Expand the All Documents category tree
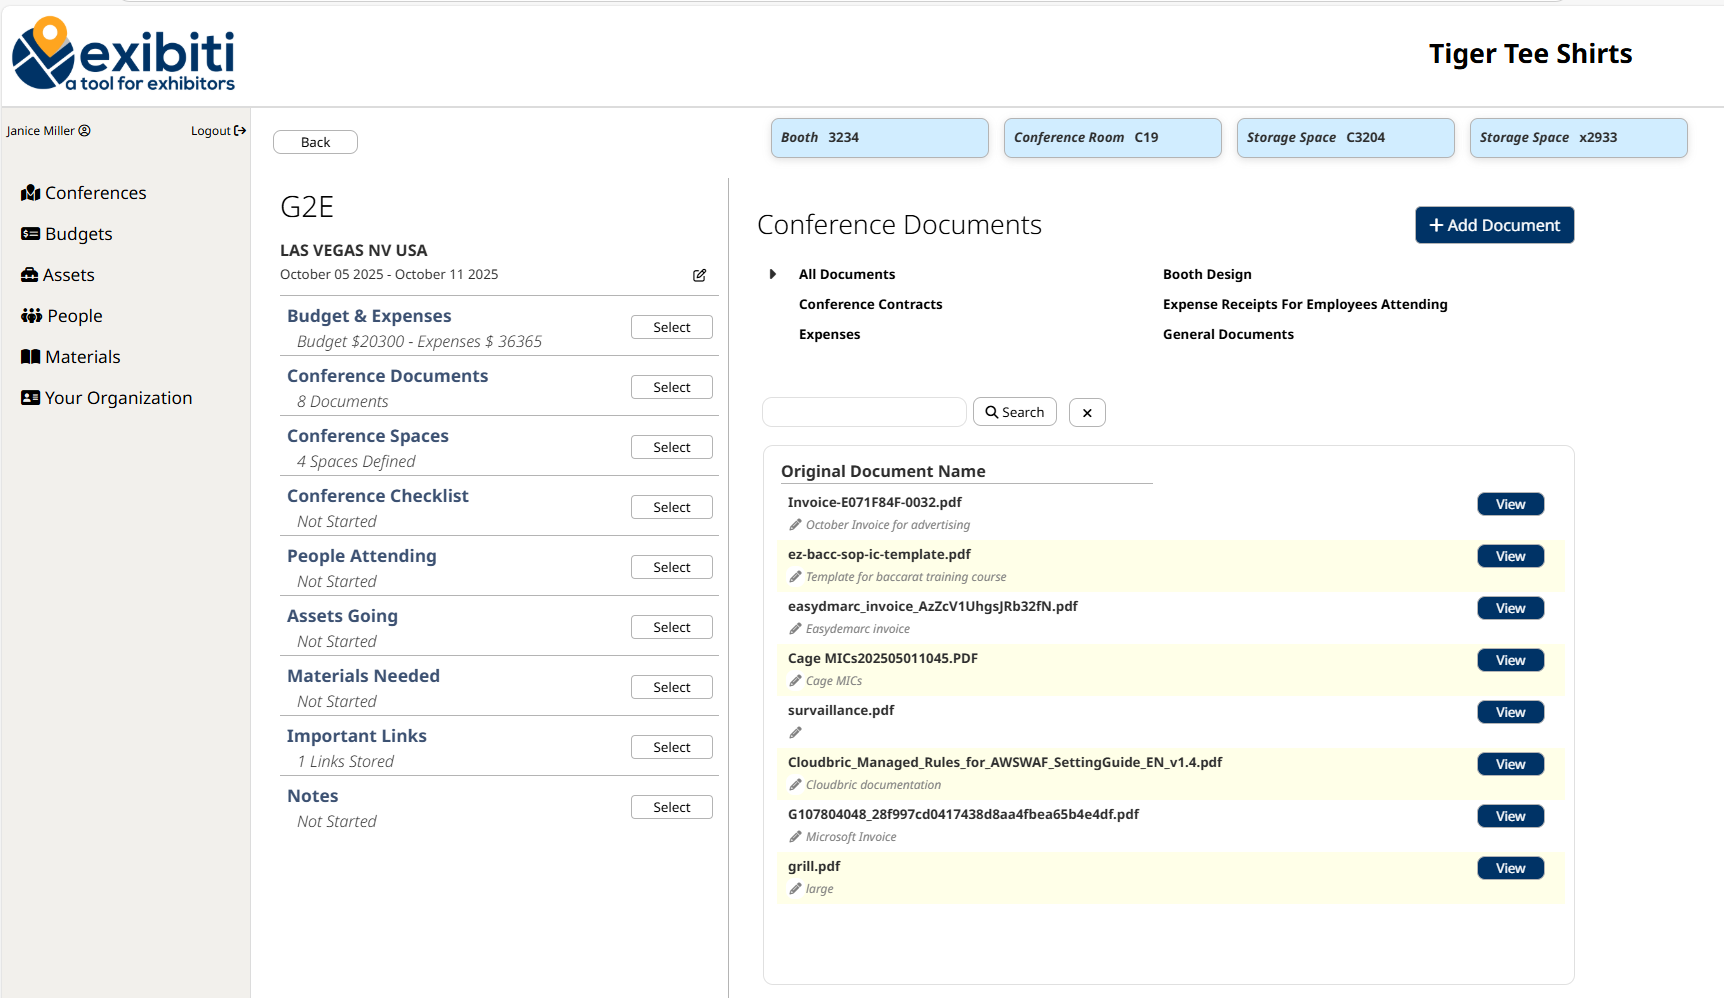1724x998 pixels. [772, 273]
